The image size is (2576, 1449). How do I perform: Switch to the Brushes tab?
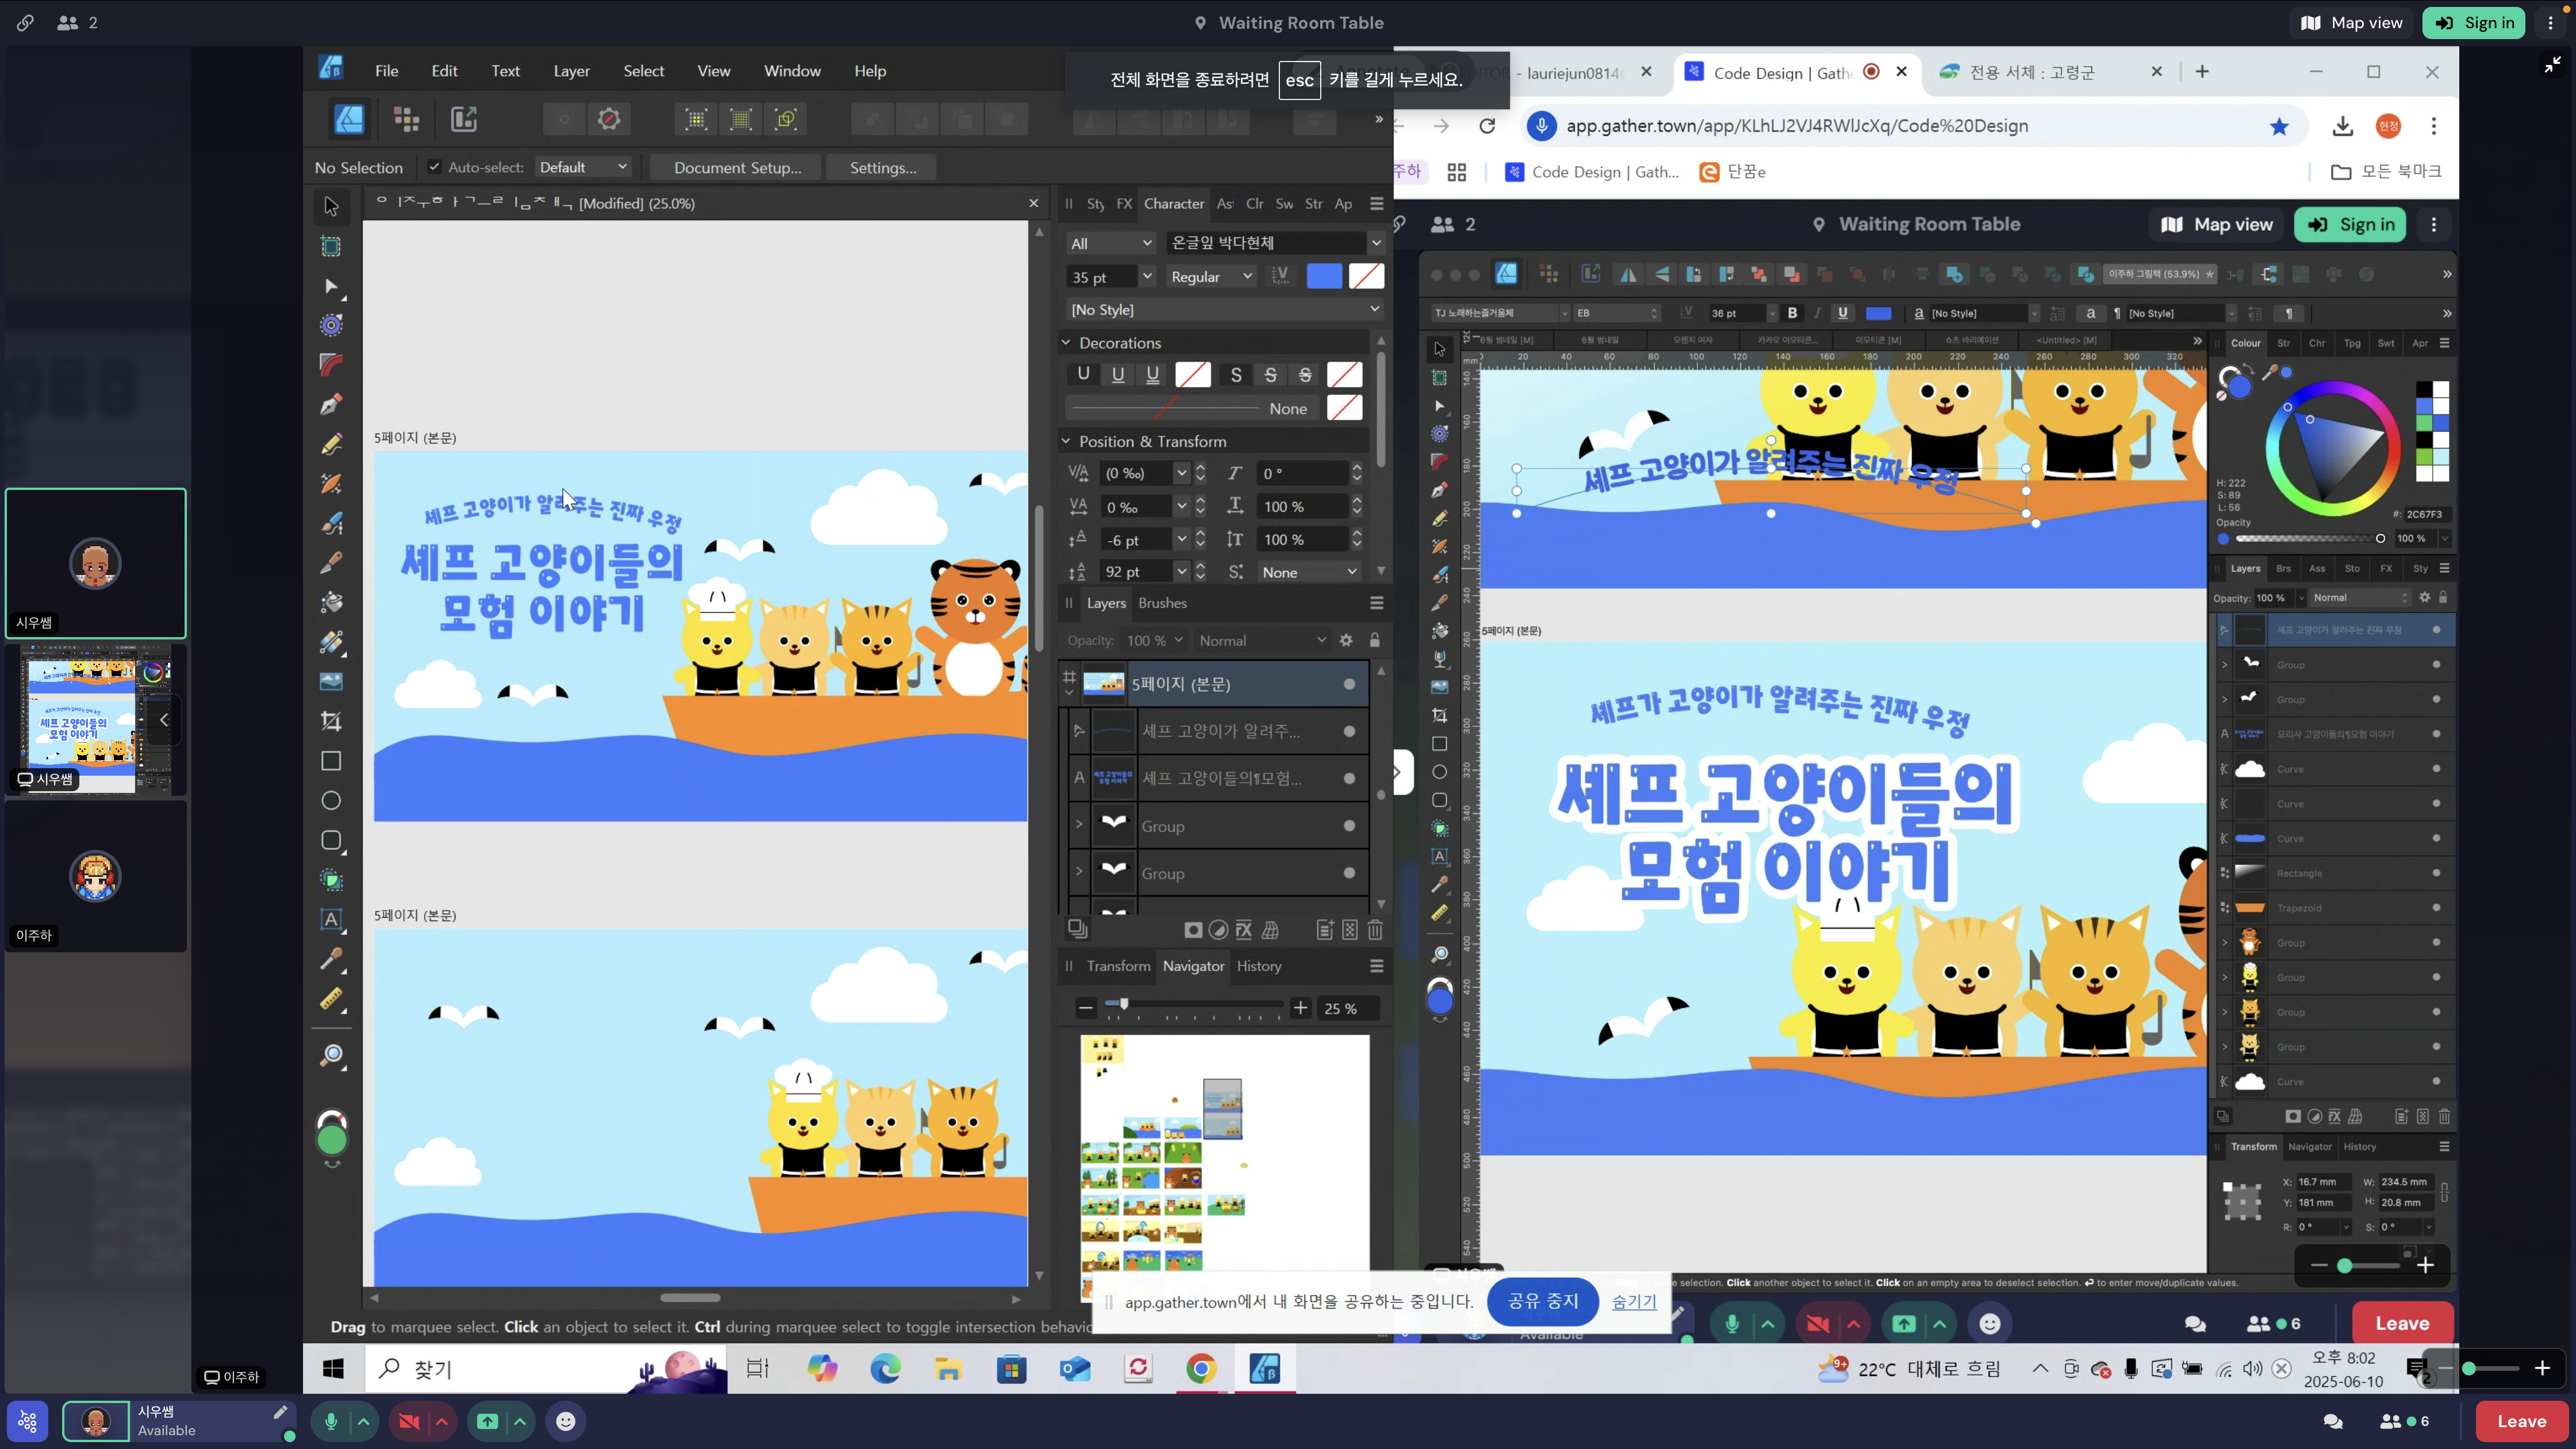1162,603
